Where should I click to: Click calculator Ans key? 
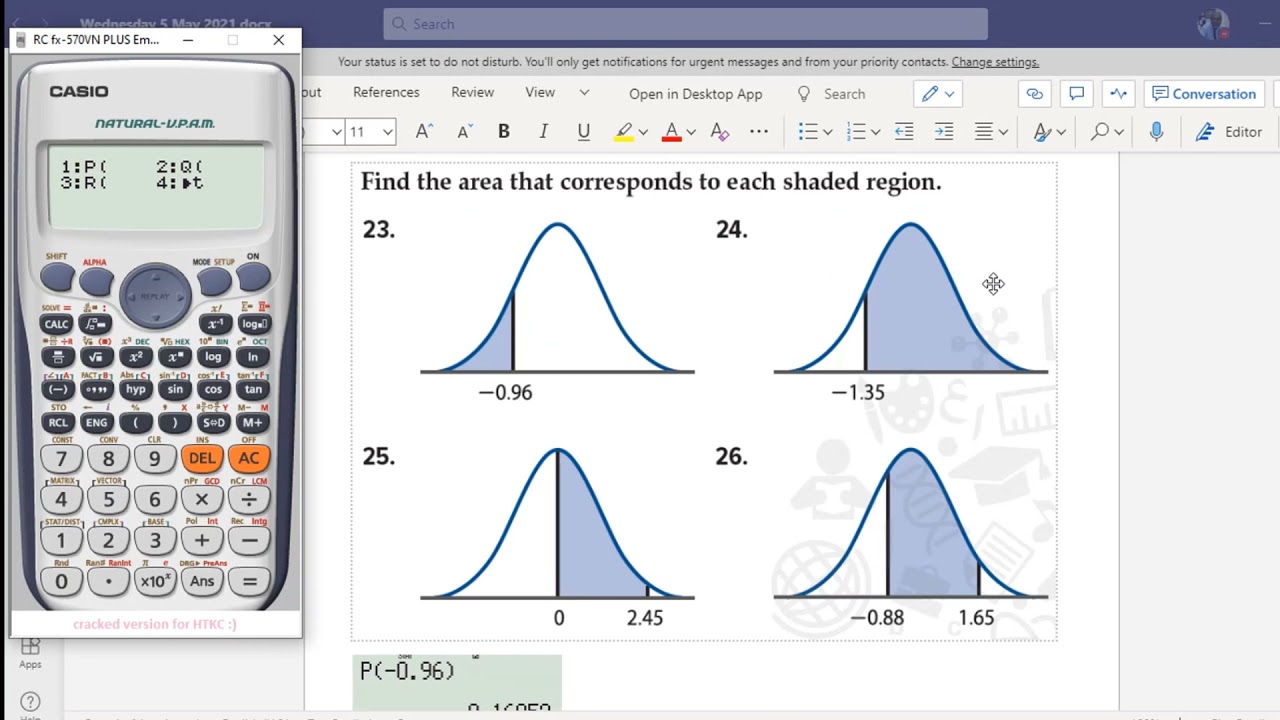201,581
